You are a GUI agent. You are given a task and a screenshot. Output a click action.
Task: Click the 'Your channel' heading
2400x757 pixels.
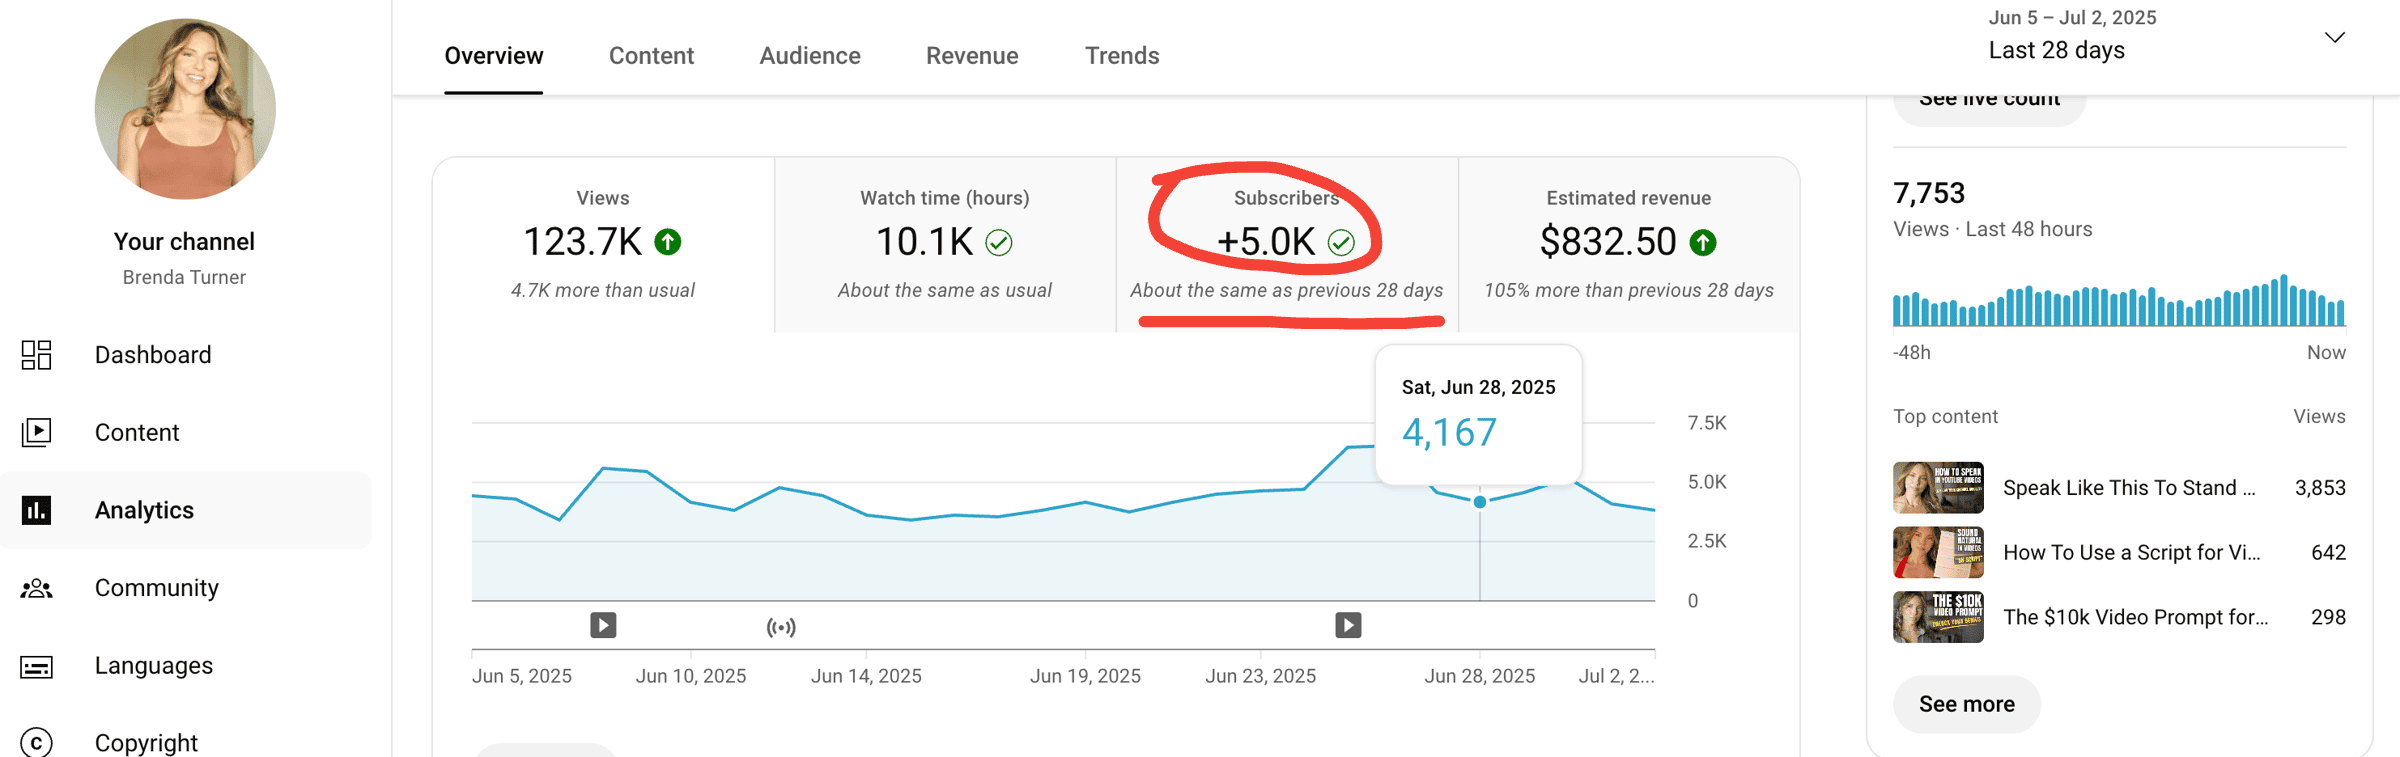pos(184,242)
